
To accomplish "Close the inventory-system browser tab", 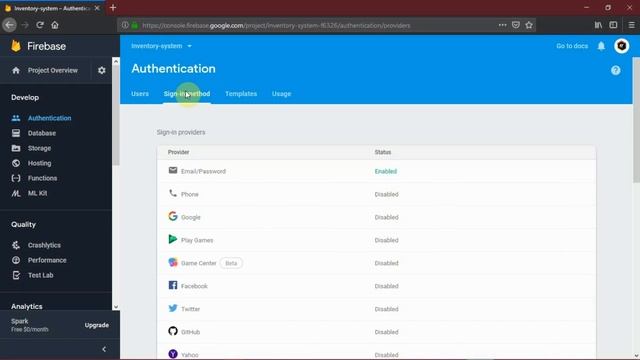I will point(97,8).
